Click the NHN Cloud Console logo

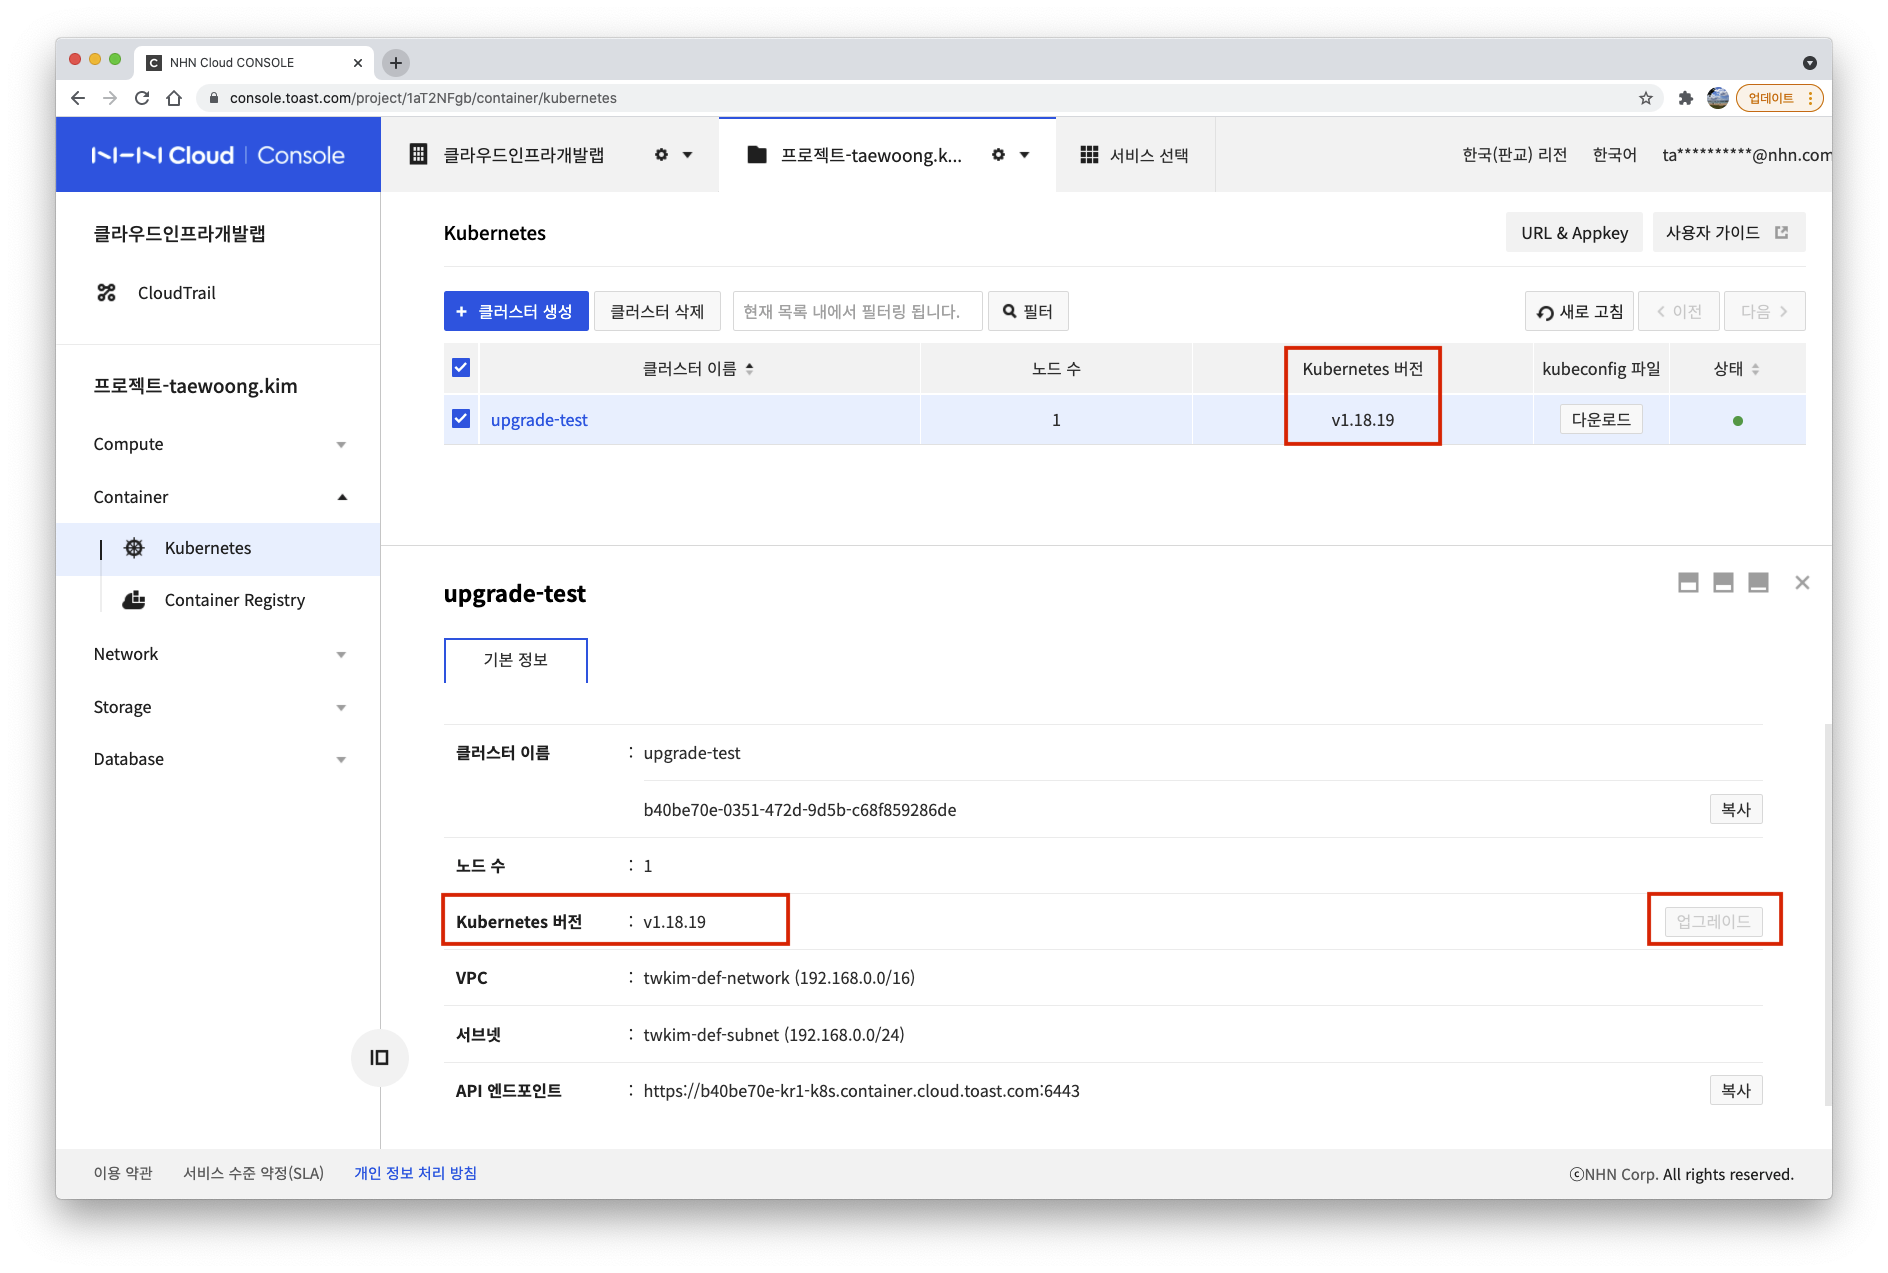(x=218, y=155)
